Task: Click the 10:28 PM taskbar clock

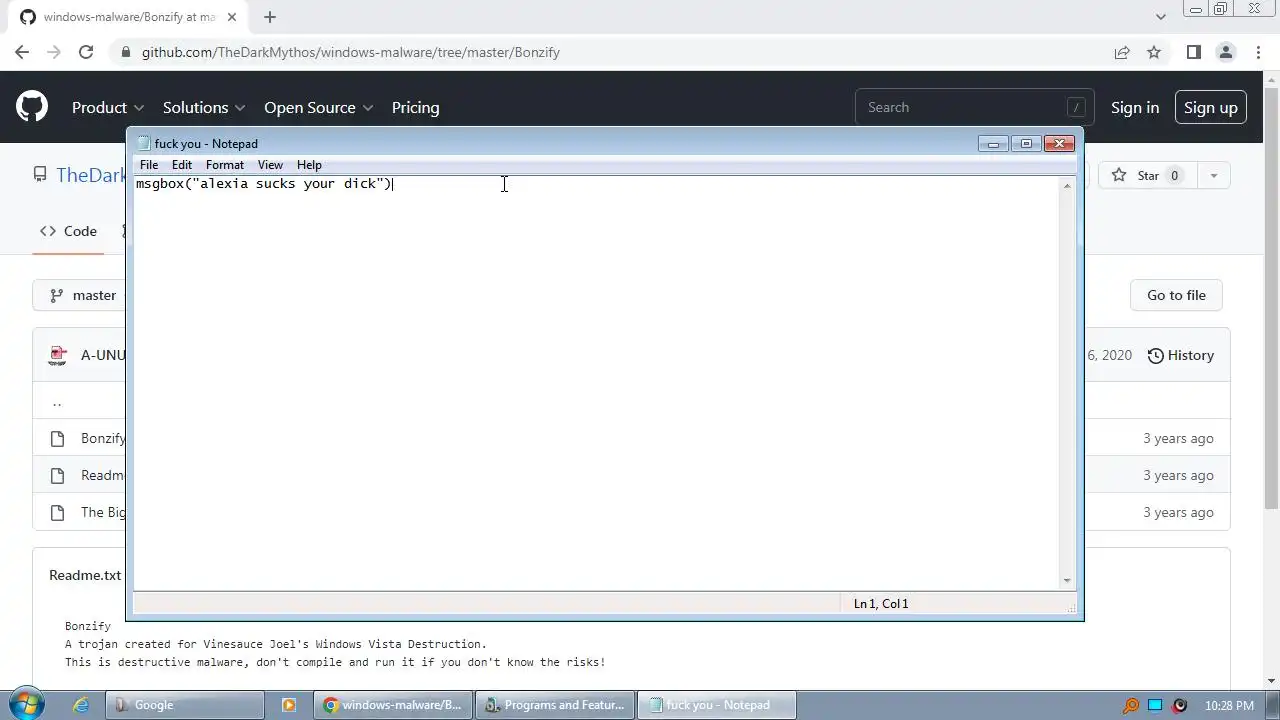Action: click(x=1230, y=705)
